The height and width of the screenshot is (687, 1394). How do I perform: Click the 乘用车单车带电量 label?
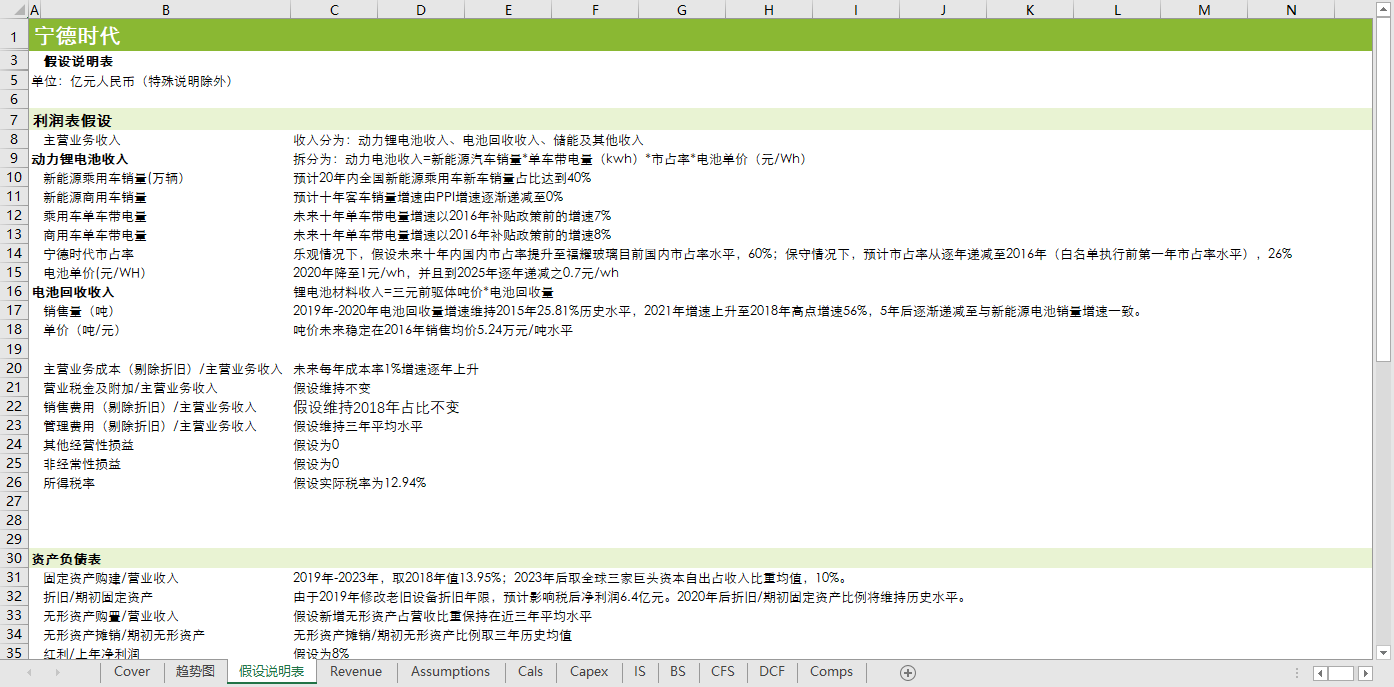95,216
